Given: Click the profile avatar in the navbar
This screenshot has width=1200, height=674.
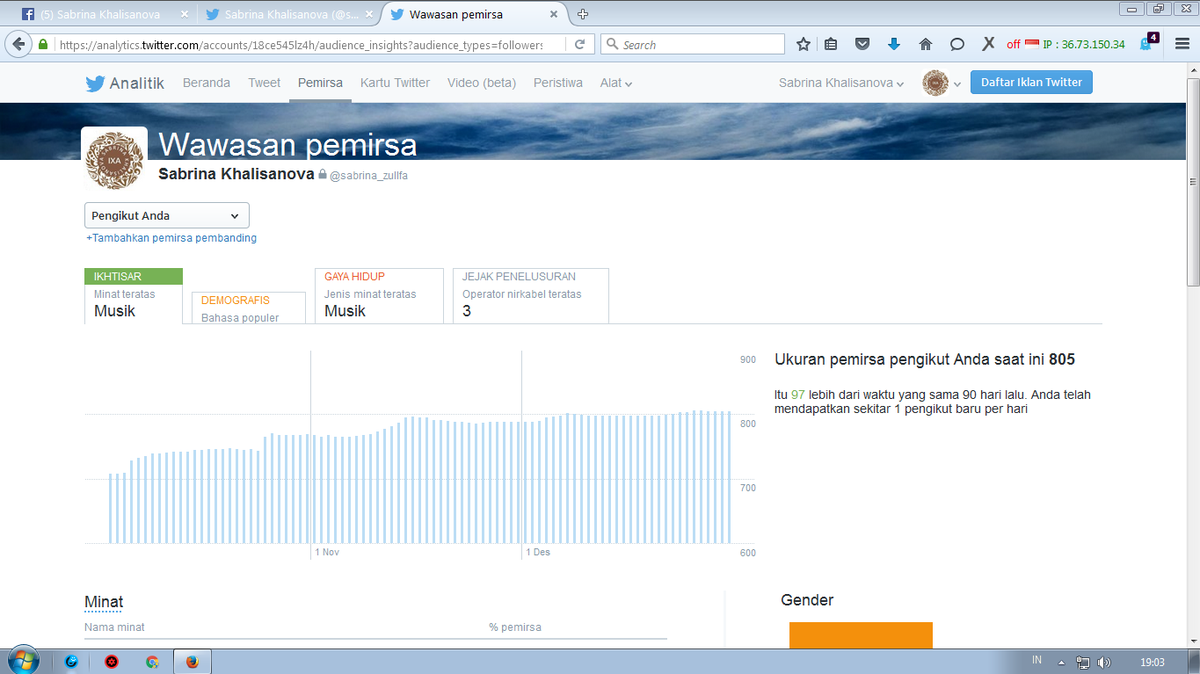Looking at the screenshot, I should pos(935,83).
